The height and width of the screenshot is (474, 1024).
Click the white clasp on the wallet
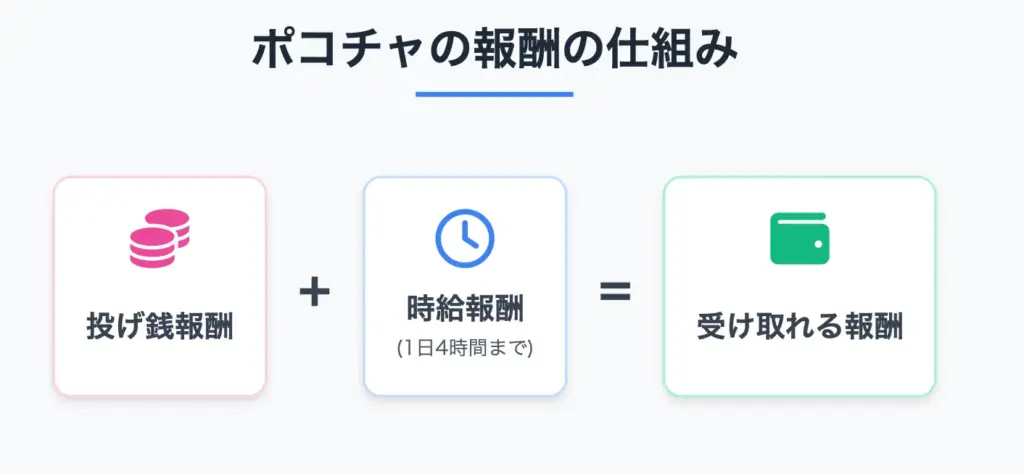click(819, 242)
